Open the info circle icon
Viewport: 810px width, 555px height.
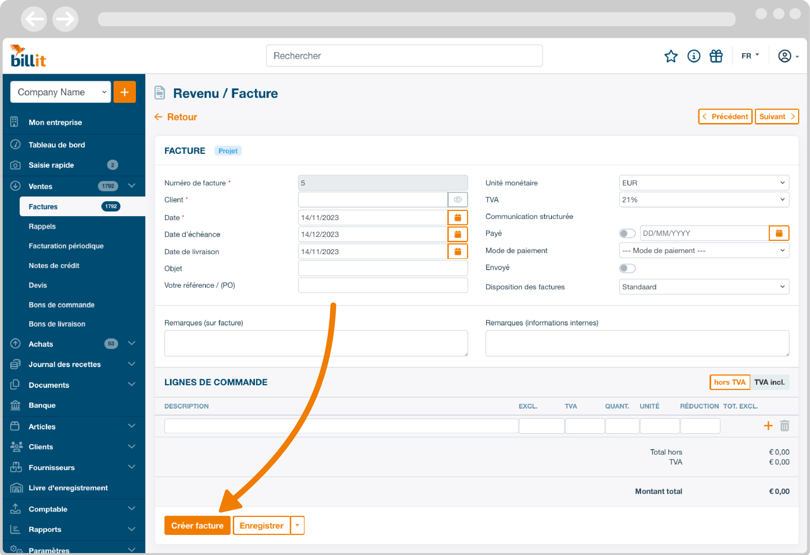click(693, 56)
